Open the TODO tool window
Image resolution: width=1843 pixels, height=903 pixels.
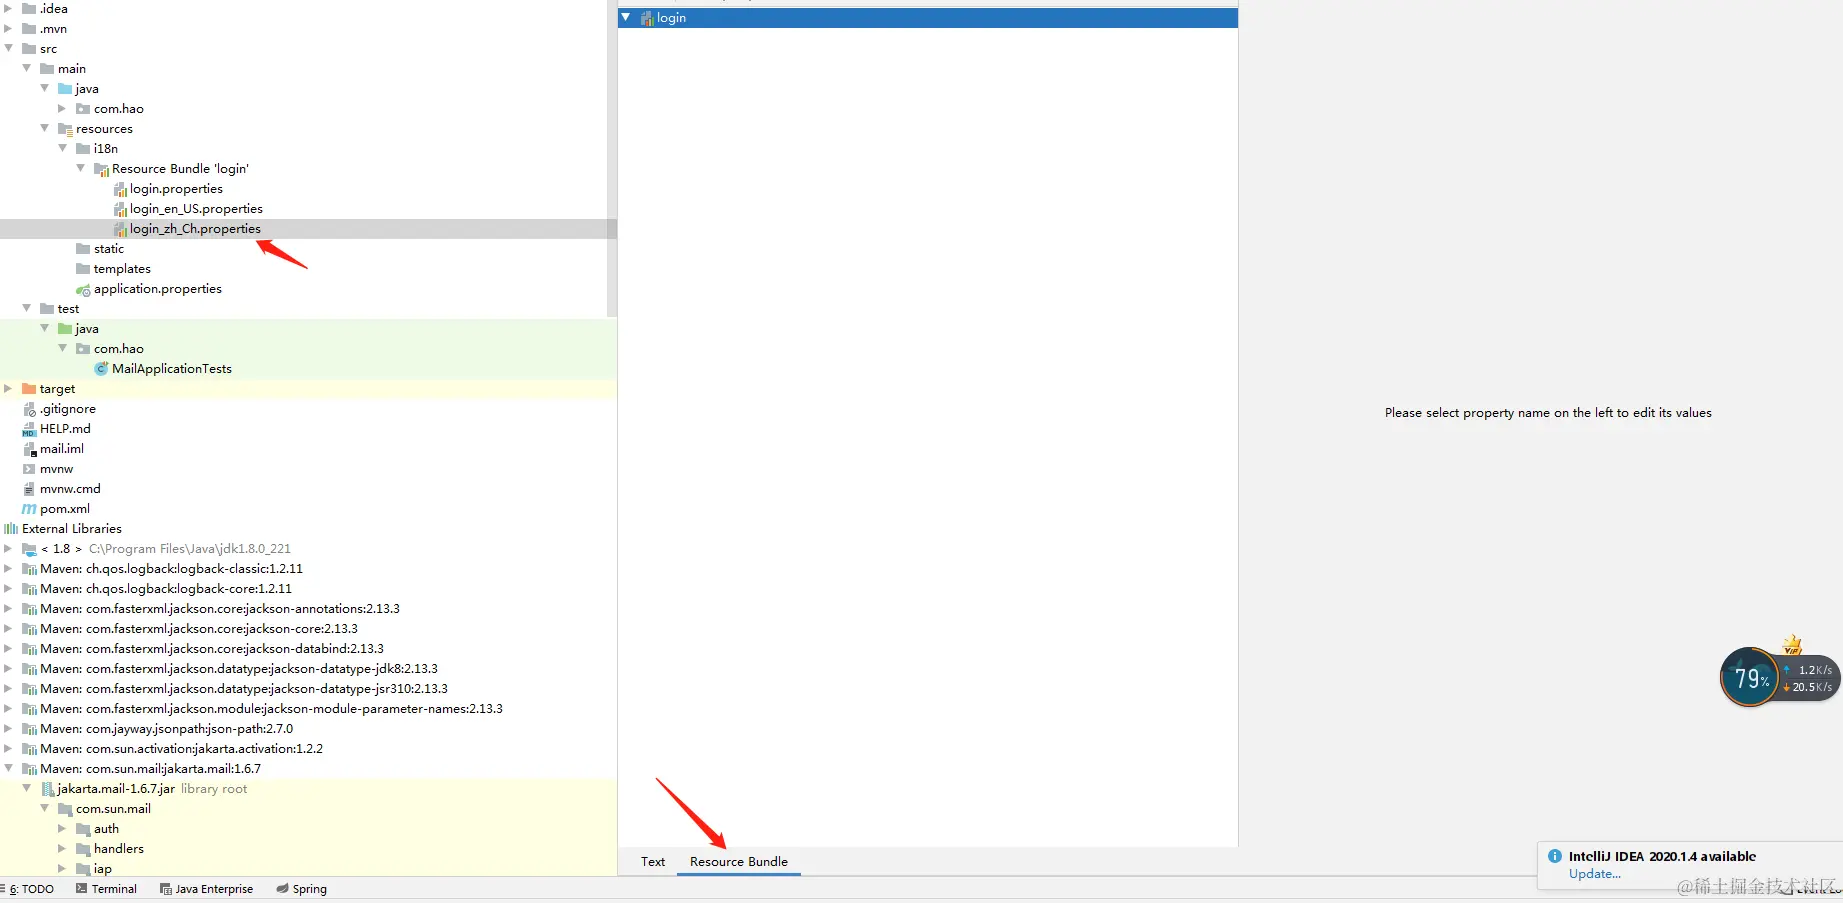30,889
